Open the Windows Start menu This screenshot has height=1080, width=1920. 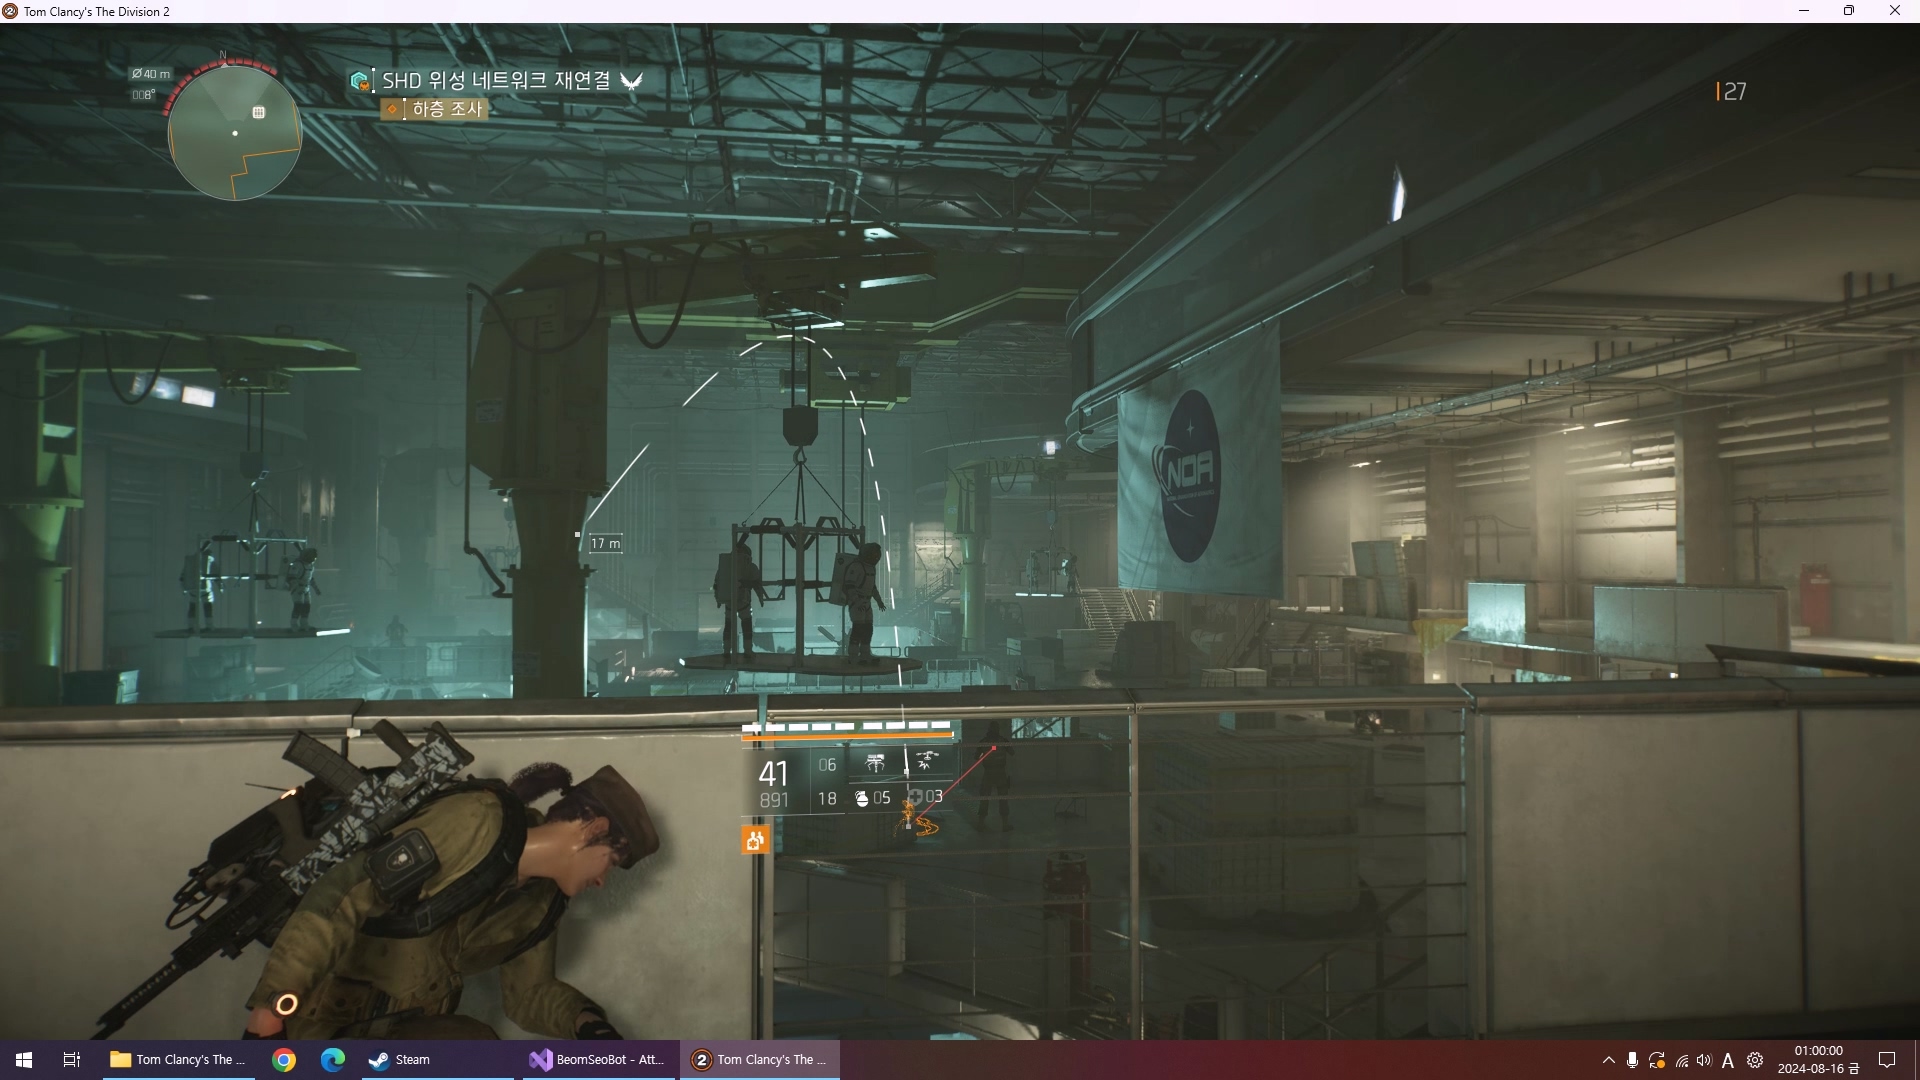point(24,1060)
